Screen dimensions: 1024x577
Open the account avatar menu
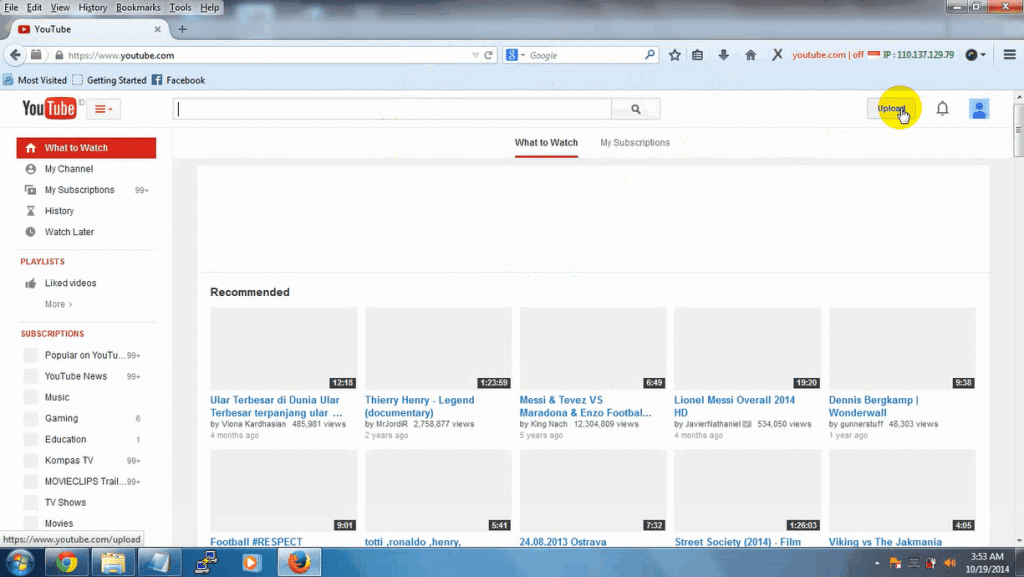click(x=978, y=108)
